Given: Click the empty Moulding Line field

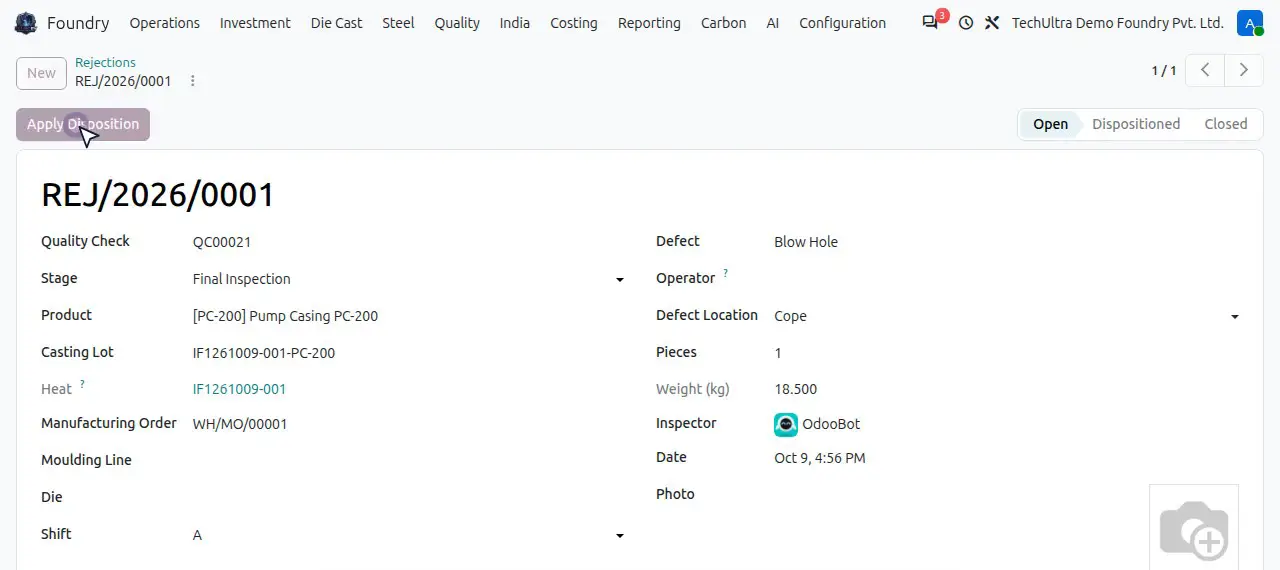Looking at the screenshot, I should (409, 461).
